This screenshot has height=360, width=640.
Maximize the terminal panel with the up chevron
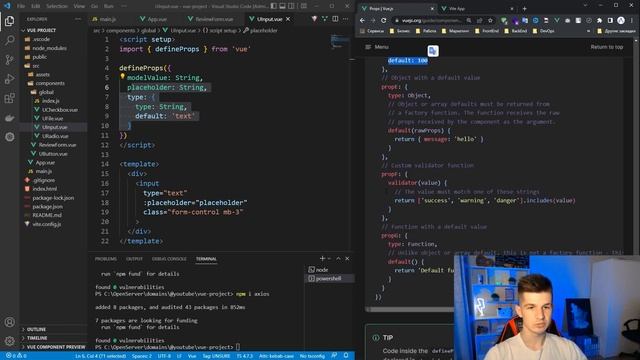coord(338,258)
